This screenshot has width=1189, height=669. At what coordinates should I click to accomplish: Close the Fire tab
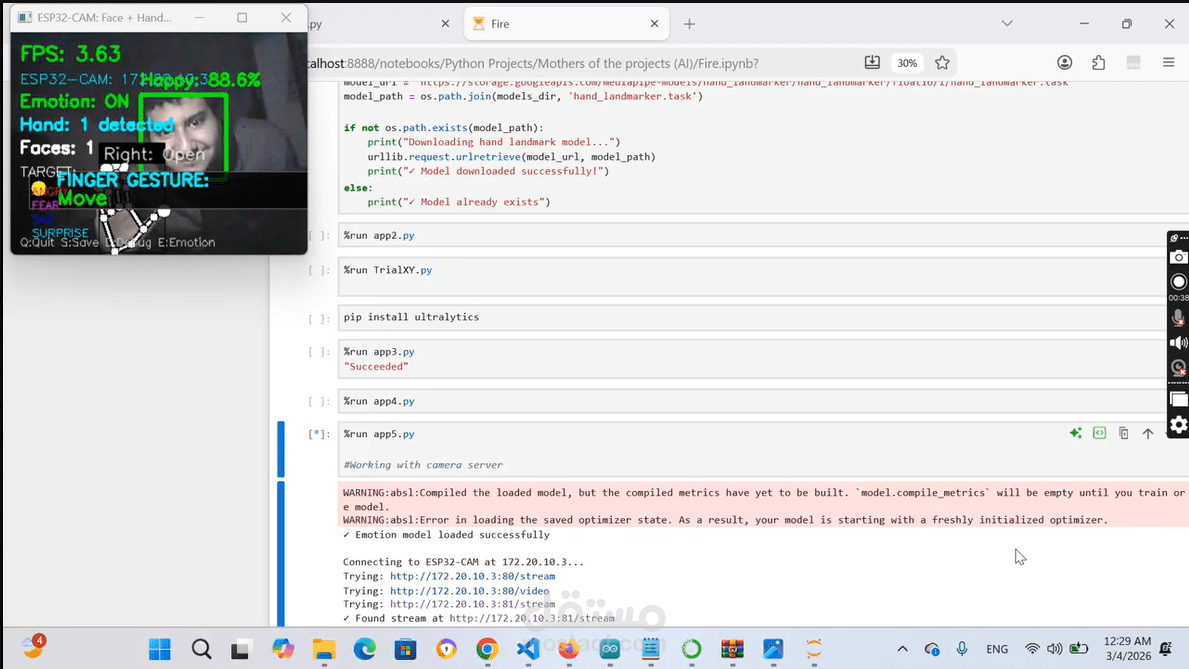click(654, 24)
